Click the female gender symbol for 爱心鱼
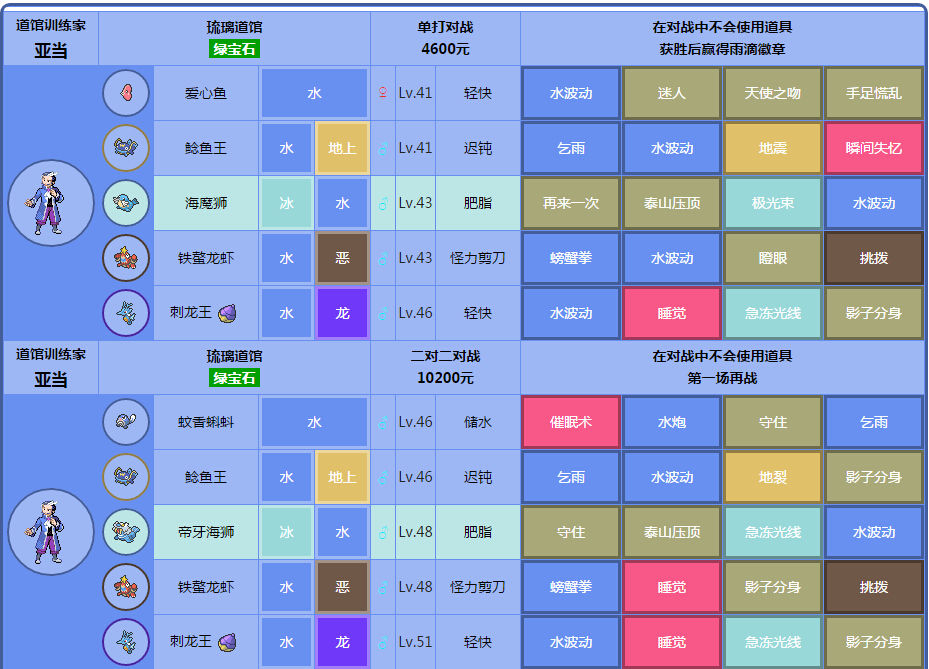The image size is (929, 669). click(x=382, y=93)
